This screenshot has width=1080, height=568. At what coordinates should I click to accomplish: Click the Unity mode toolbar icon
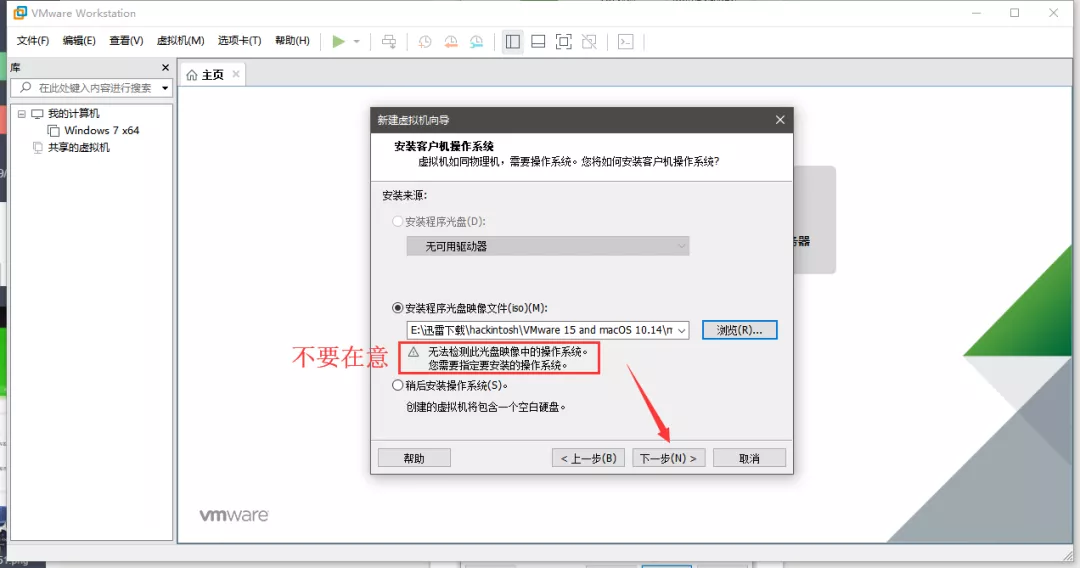pos(589,41)
